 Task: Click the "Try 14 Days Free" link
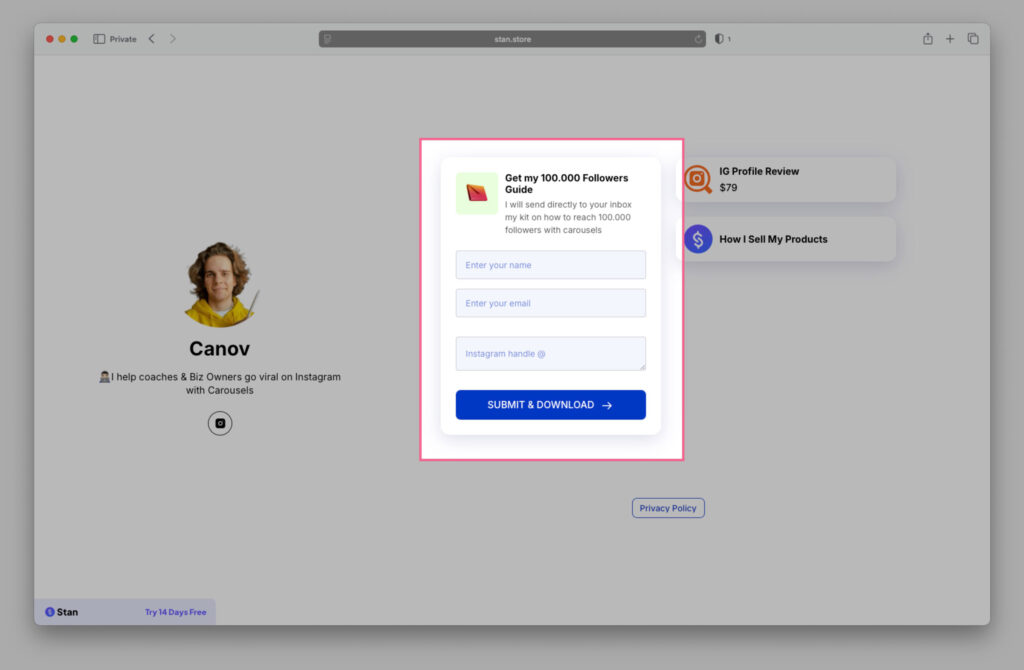175,612
